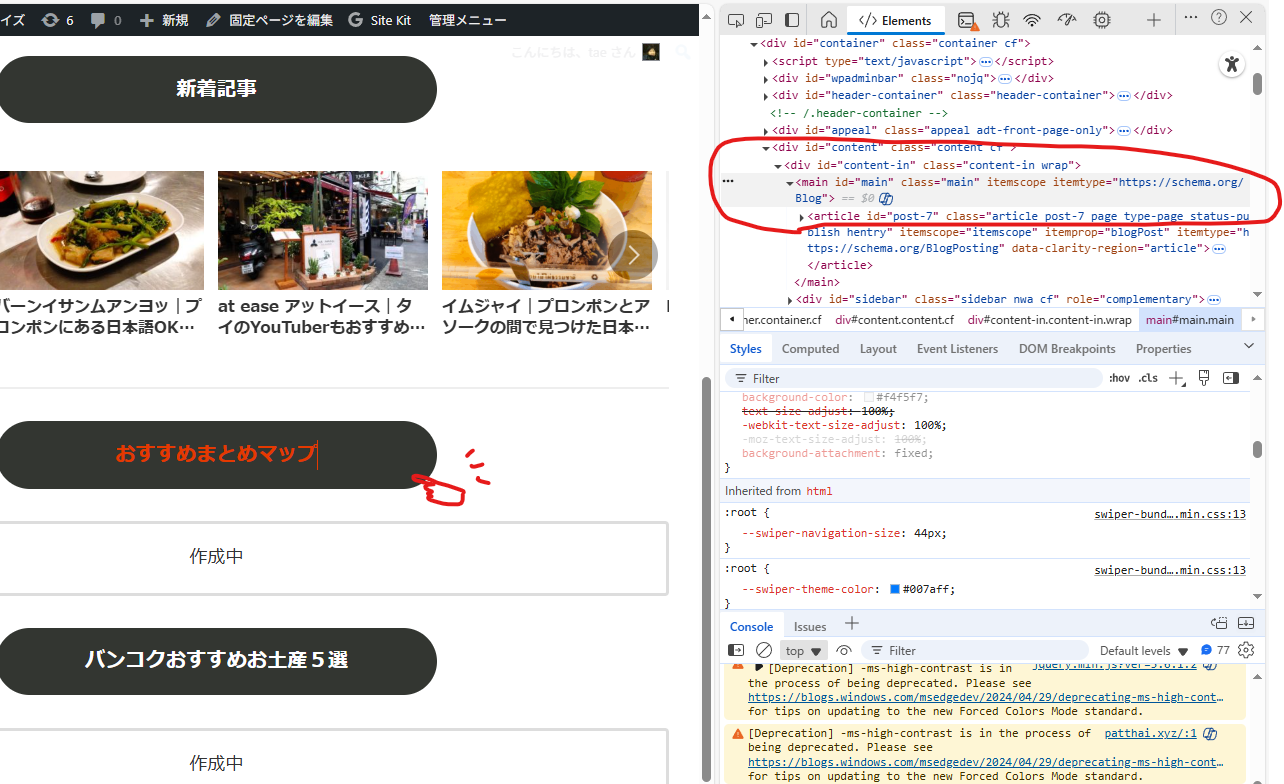Collapse the div#container node
This screenshot has height=784, width=1284.
(x=753, y=44)
